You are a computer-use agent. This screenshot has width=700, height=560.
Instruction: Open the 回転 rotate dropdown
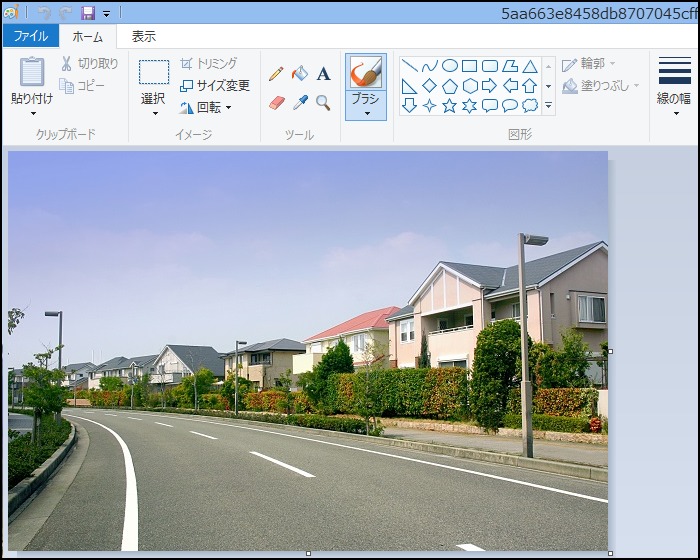tap(206, 107)
